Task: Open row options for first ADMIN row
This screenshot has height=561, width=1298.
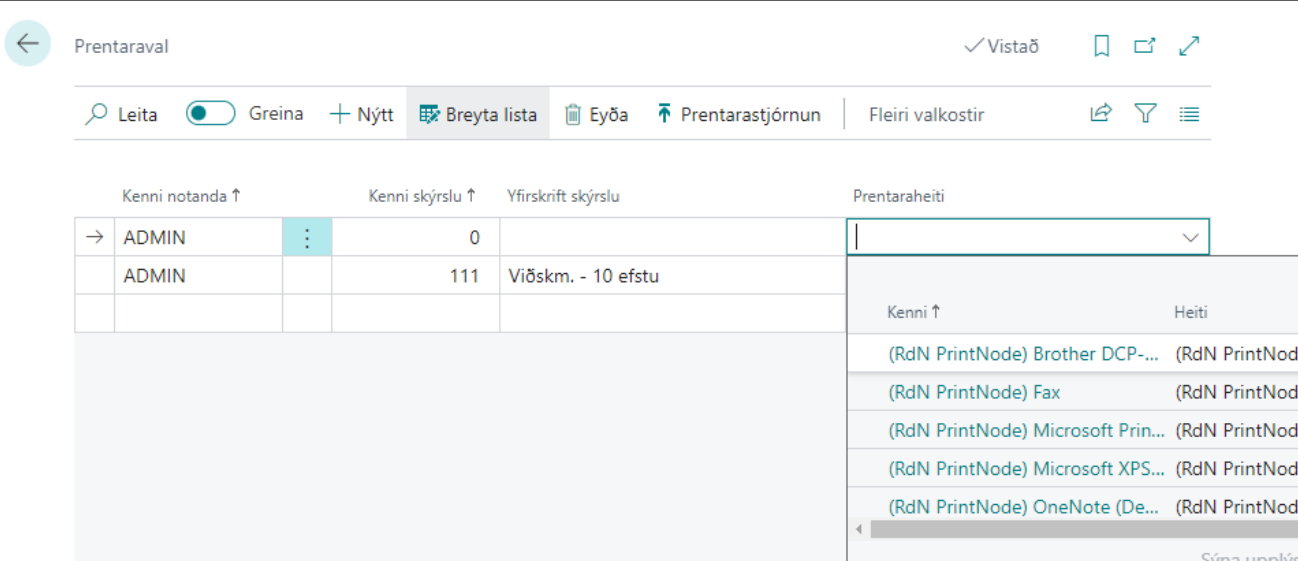Action: pos(307,238)
